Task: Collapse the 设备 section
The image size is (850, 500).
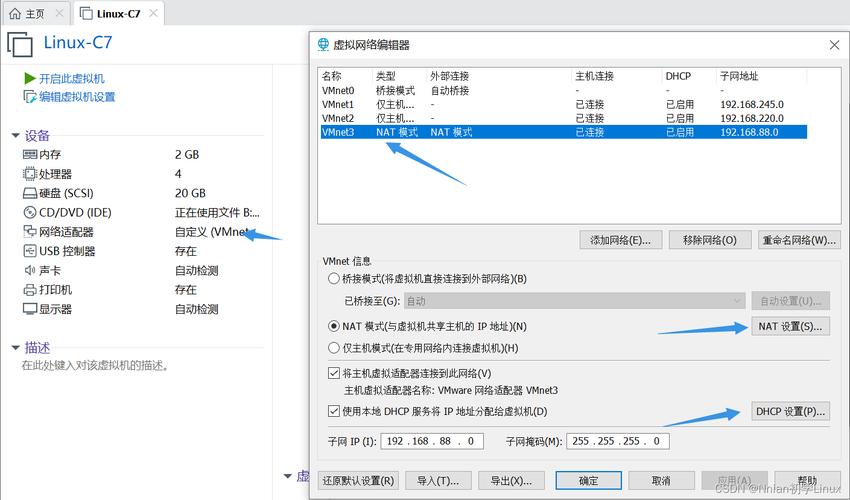Action: [x=16, y=136]
